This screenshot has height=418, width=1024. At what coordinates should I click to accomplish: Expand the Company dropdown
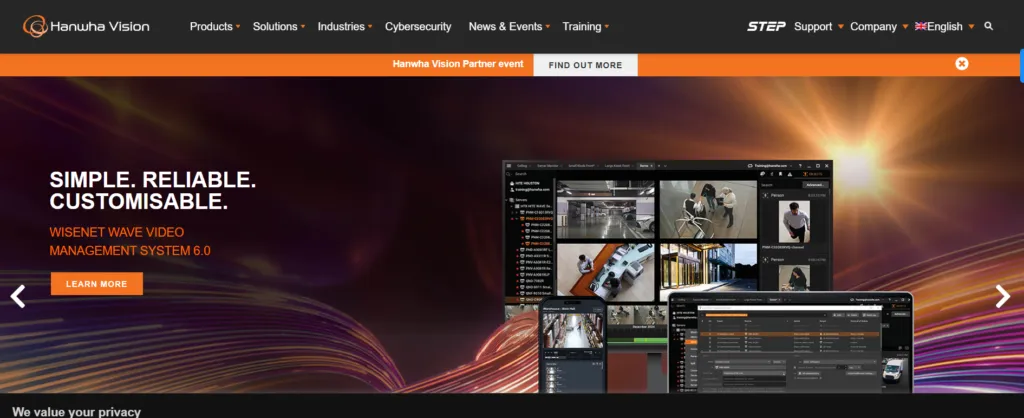[x=879, y=27]
